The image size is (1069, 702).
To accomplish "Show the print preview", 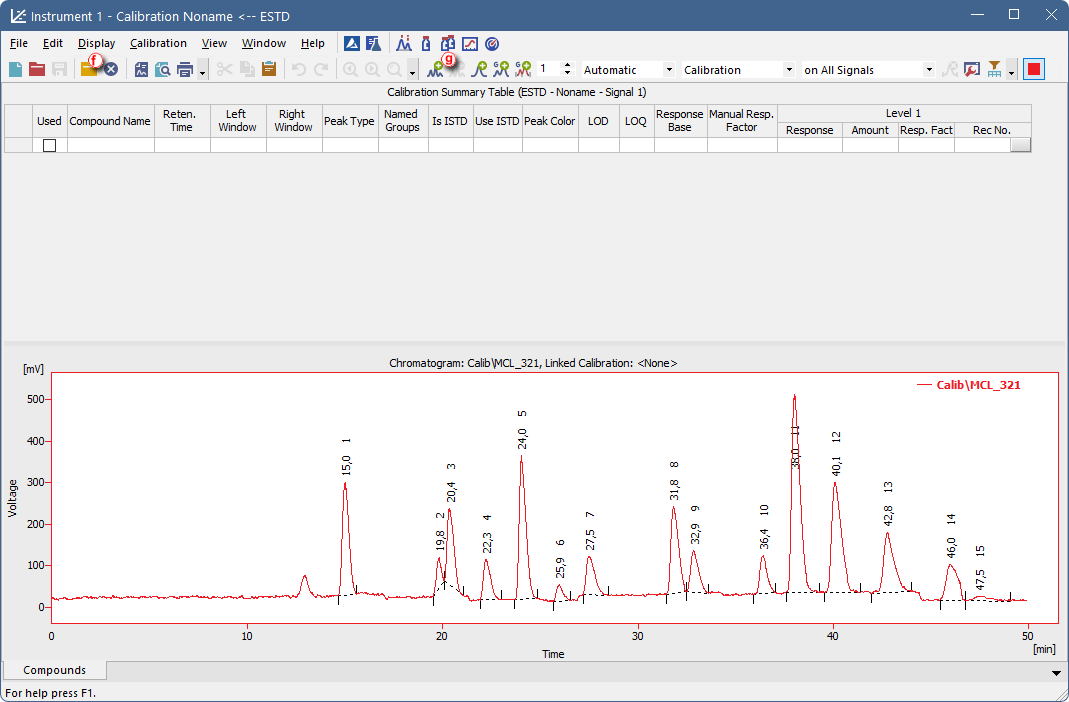I will pos(163,70).
